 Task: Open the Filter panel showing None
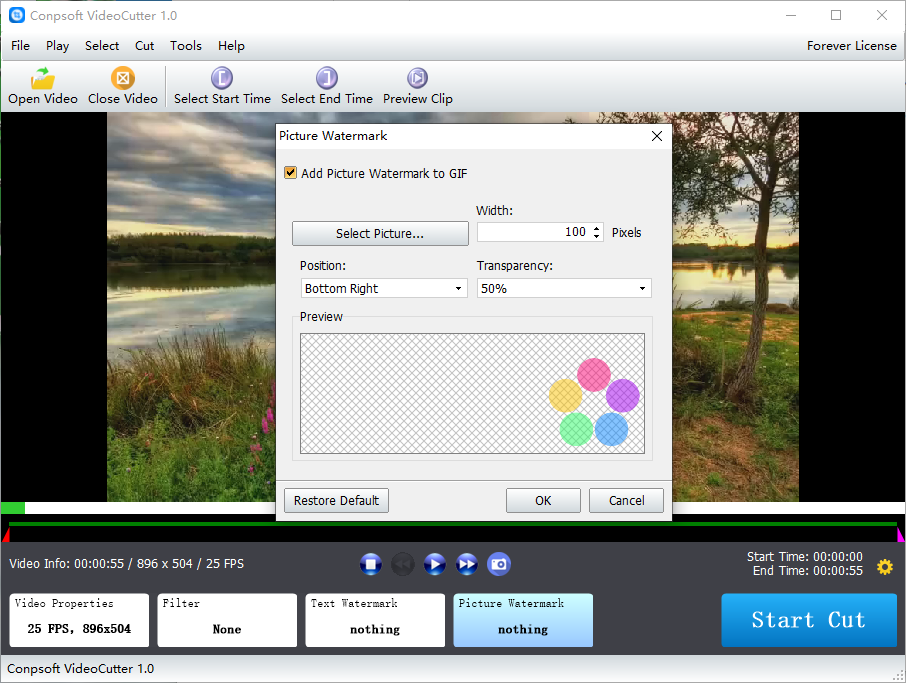point(227,620)
